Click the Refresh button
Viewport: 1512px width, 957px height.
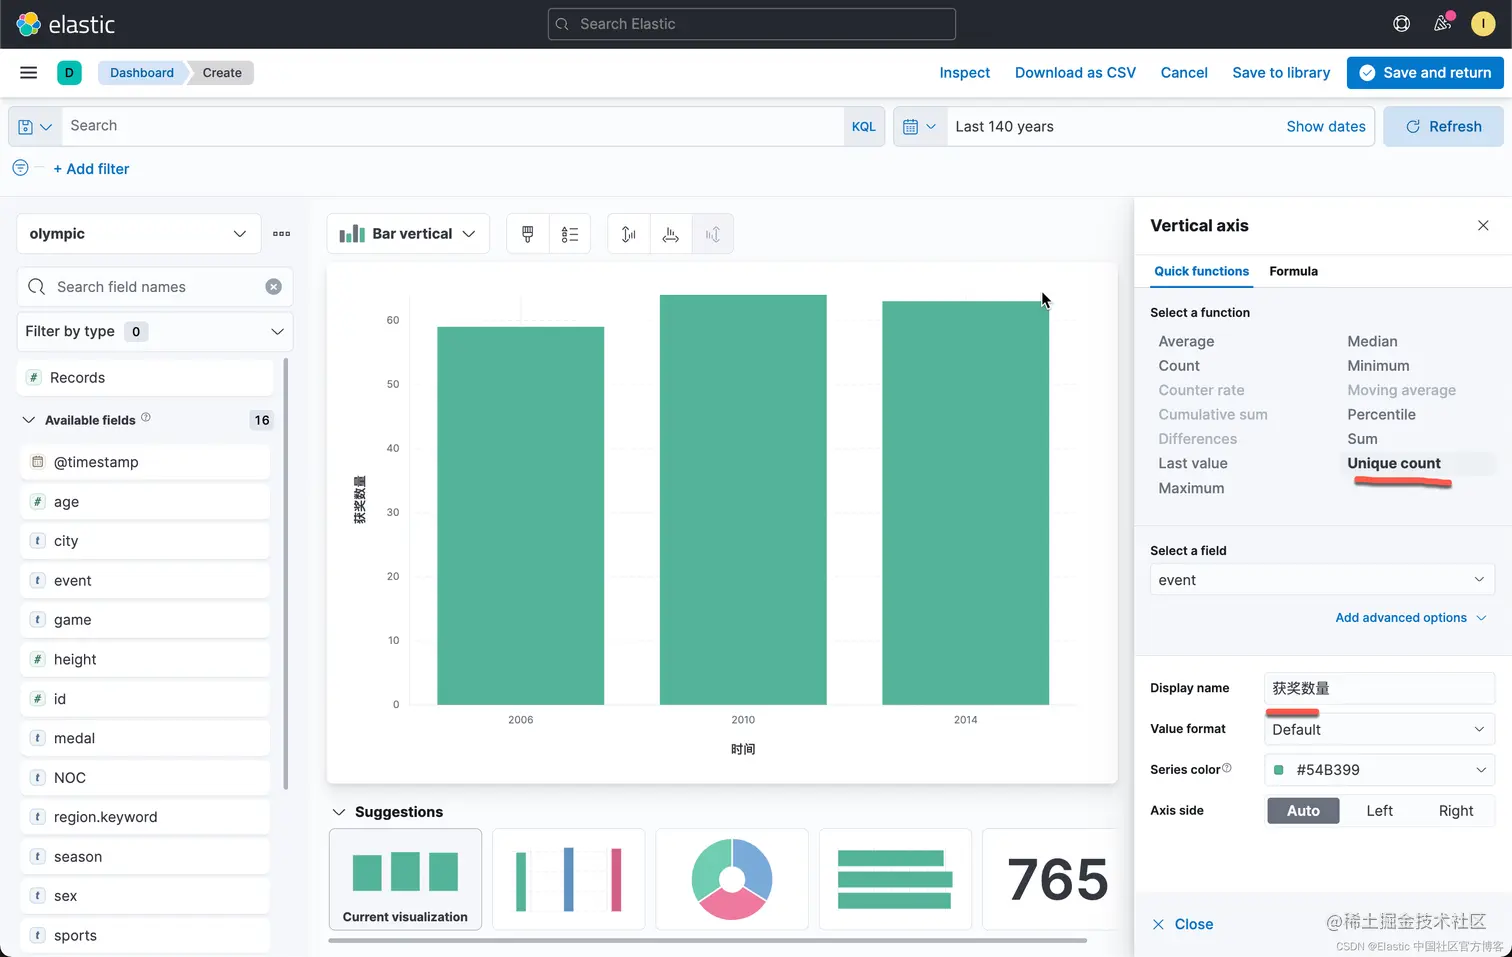pos(1443,127)
